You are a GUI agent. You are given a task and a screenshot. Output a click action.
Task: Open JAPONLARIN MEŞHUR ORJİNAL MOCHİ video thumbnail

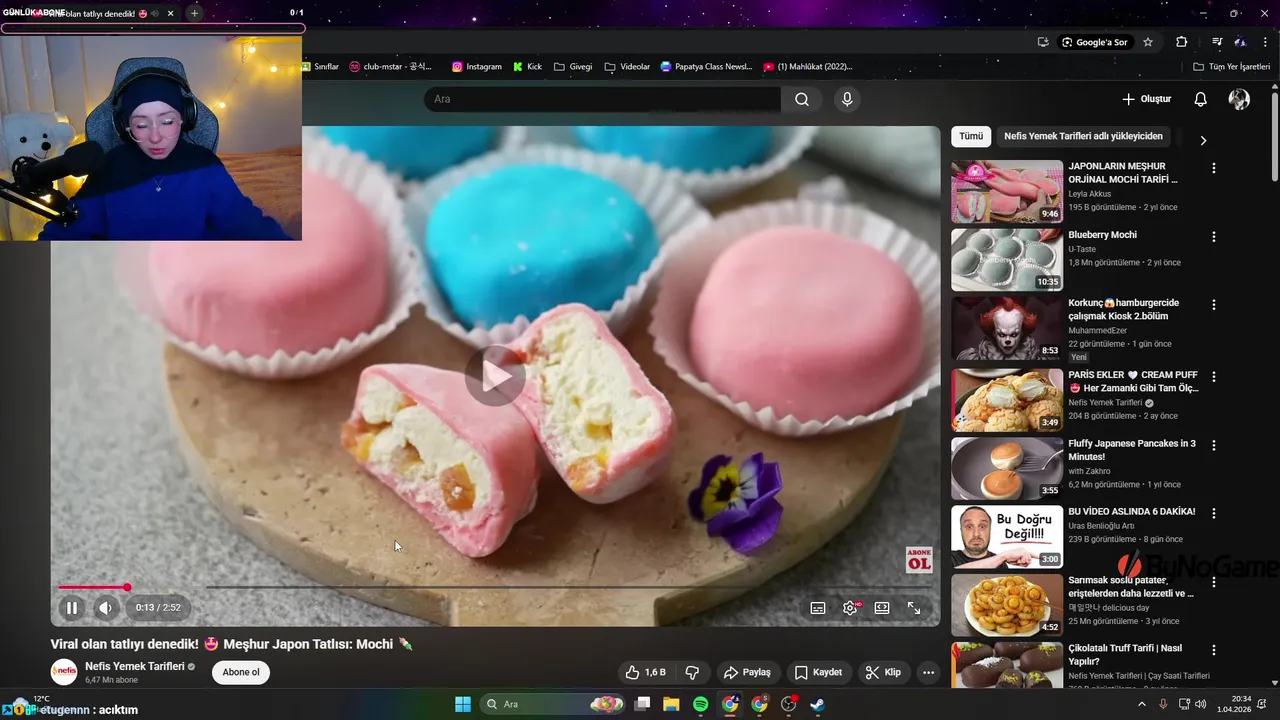[x=1007, y=191]
